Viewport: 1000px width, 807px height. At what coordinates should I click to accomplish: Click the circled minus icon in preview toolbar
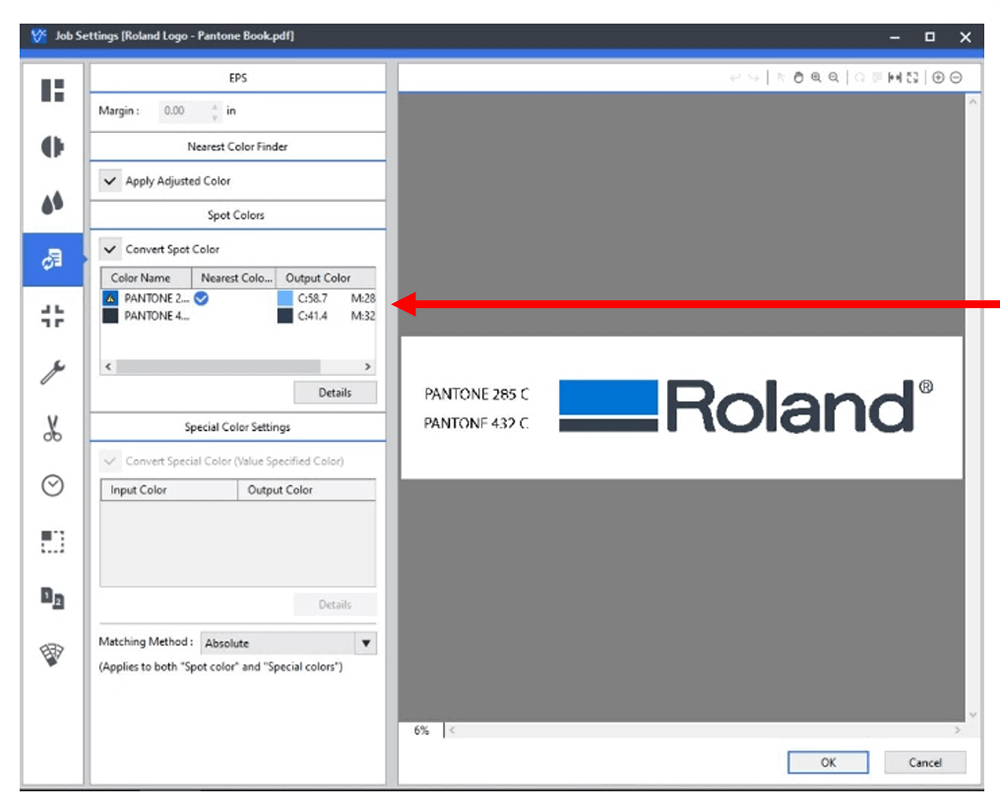[956, 77]
